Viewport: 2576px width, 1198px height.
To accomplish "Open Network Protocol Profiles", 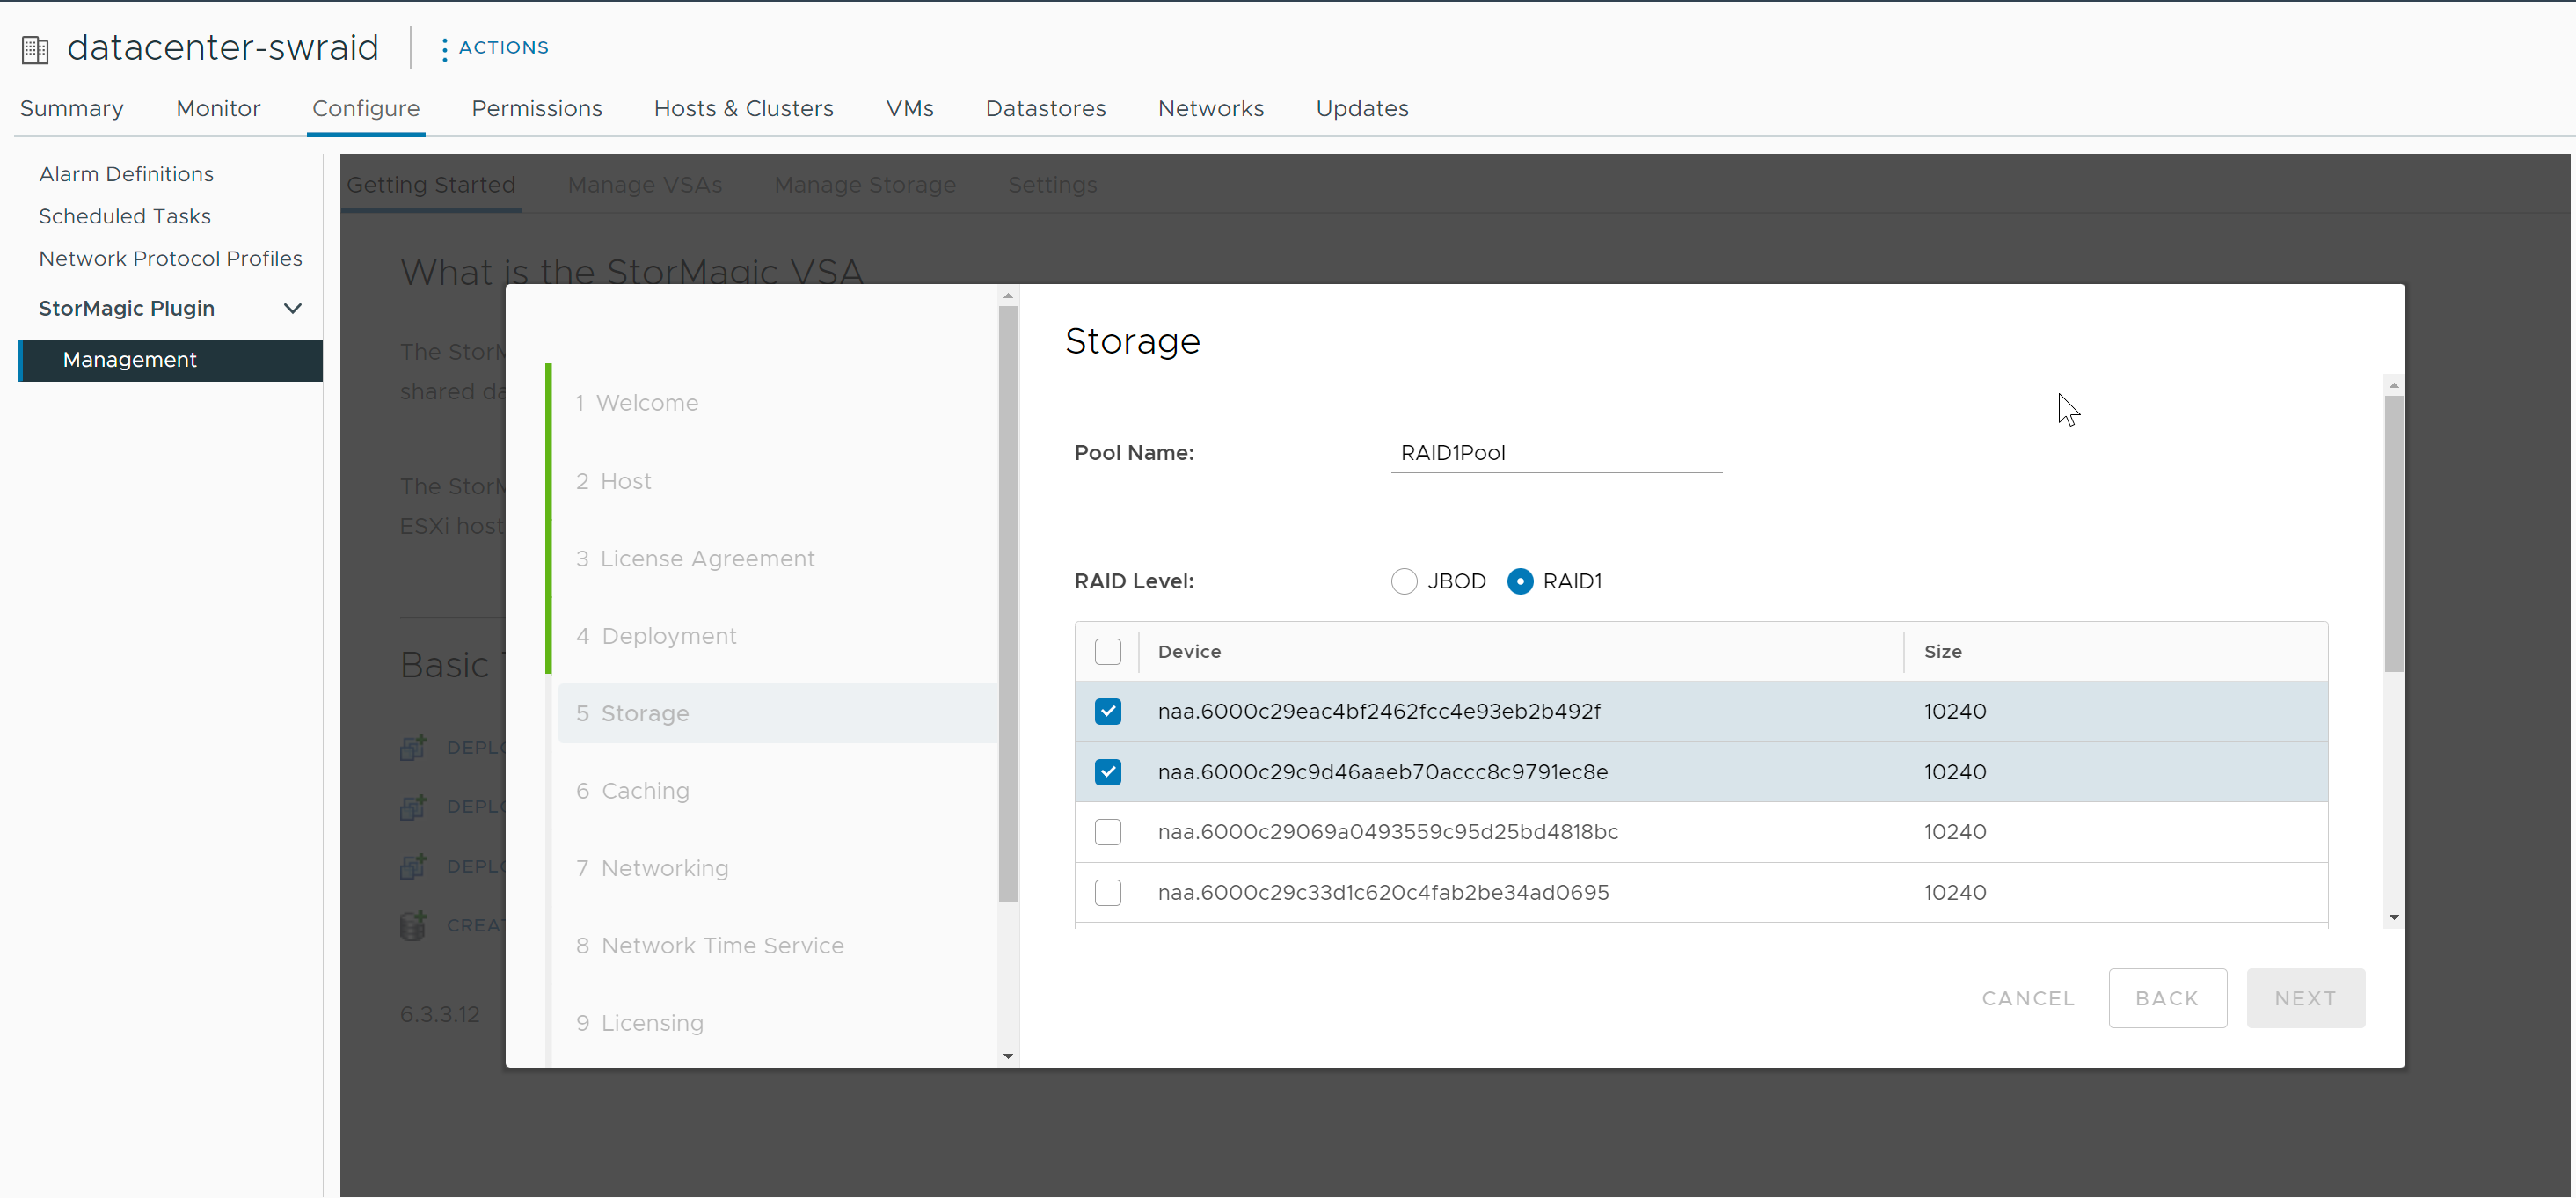I will [170, 258].
